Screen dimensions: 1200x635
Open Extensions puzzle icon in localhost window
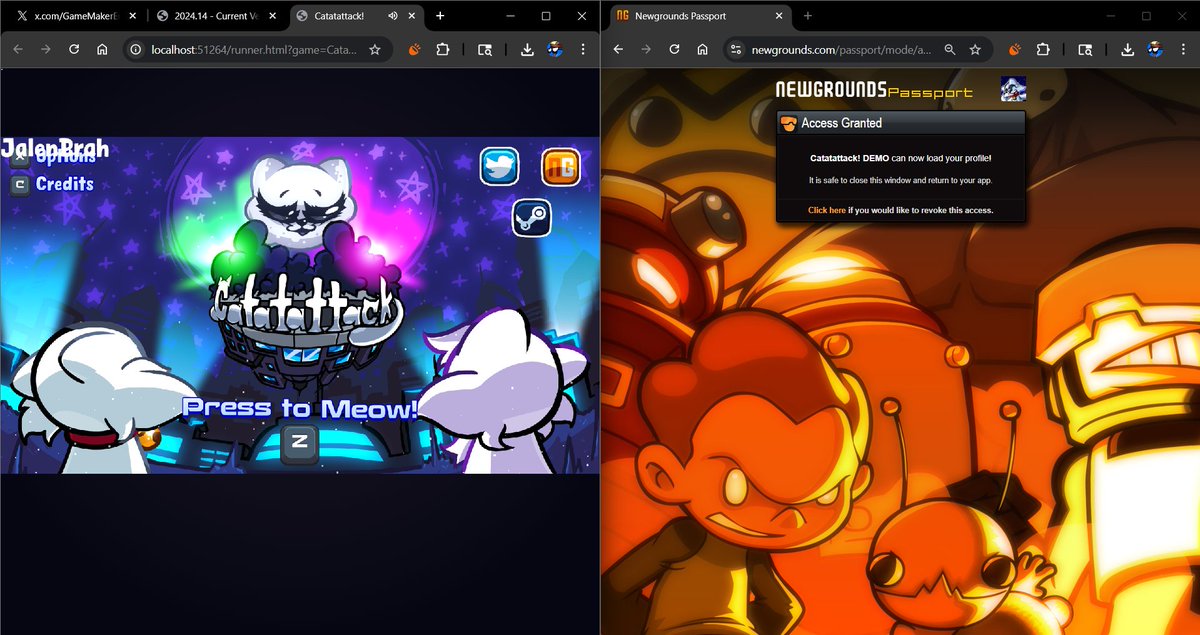pyautogui.click(x=442, y=49)
